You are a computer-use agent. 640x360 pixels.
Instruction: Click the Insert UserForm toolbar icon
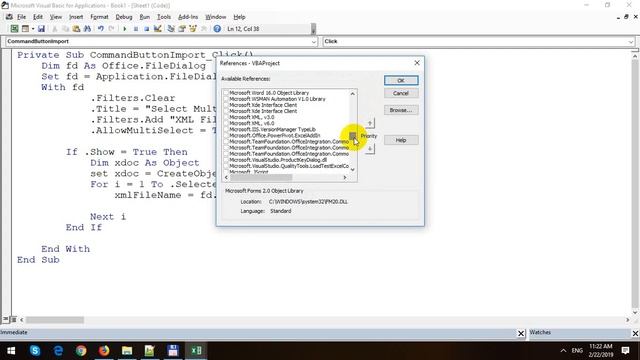[x=25, y=29]
